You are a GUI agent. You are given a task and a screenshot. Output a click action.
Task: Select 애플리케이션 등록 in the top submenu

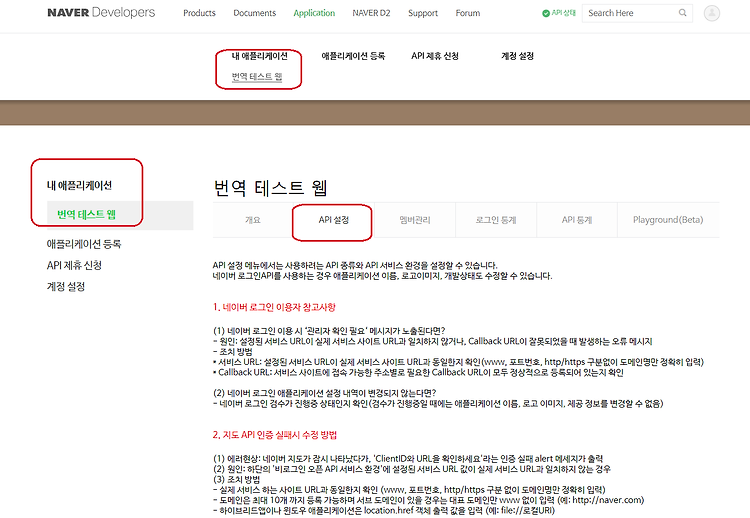(353, 56)
